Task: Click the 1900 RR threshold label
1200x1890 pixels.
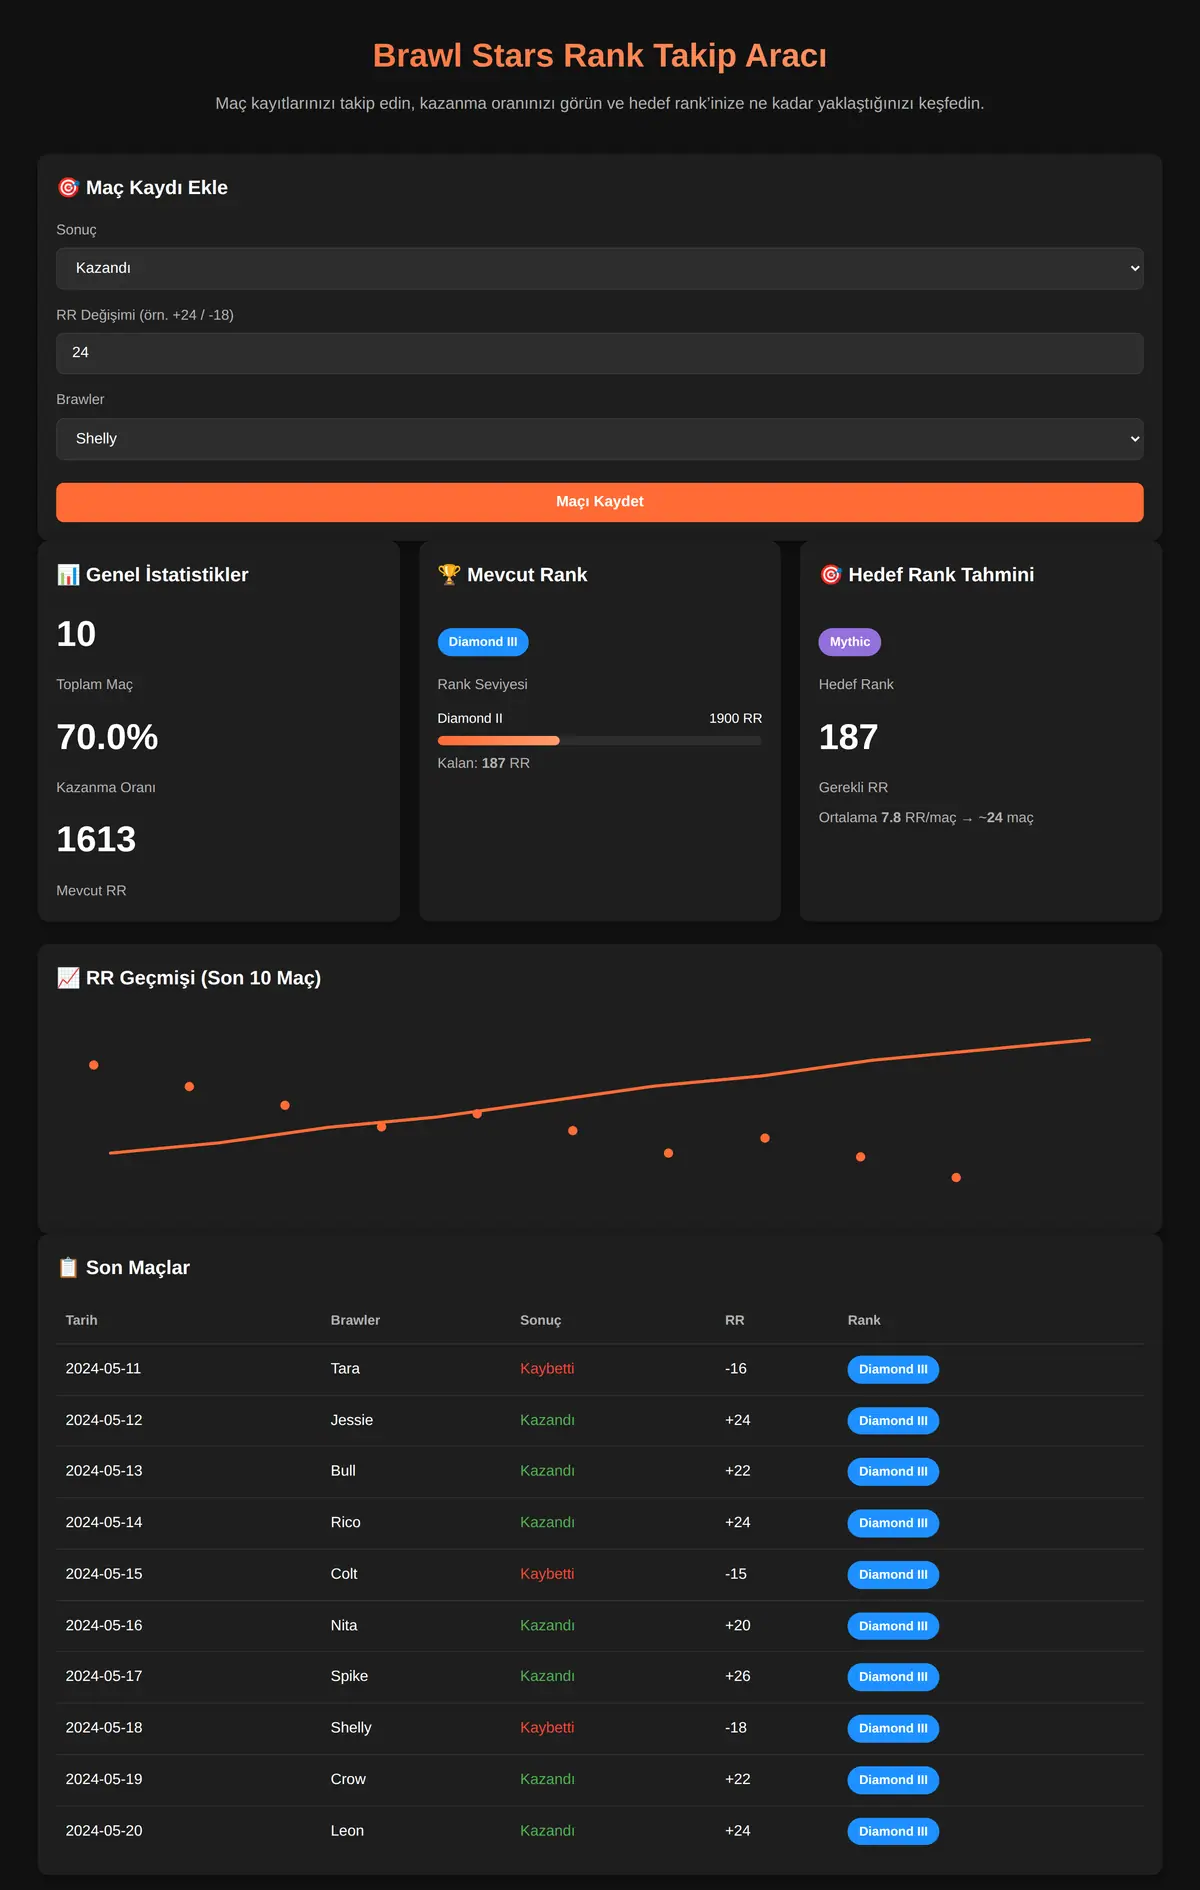Action: 736,718
